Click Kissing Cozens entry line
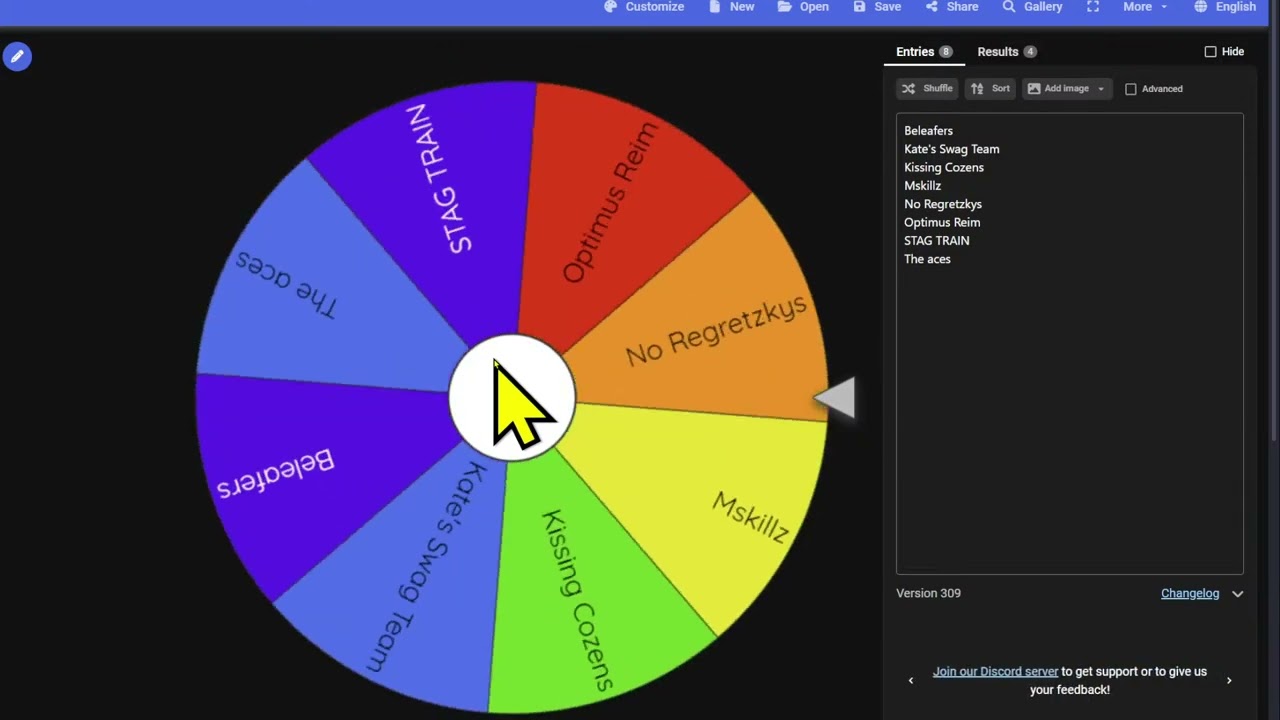 tap(944, 168)
